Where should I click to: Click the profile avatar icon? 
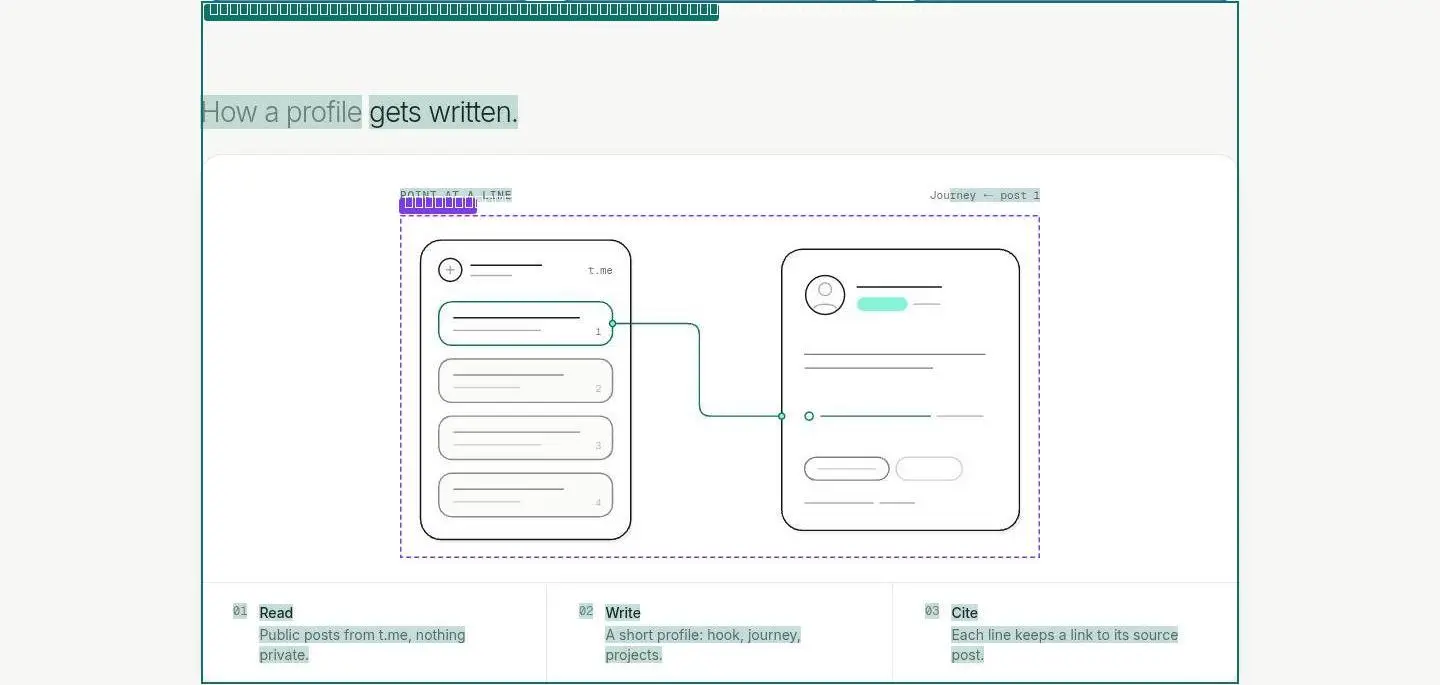(825, 295)
